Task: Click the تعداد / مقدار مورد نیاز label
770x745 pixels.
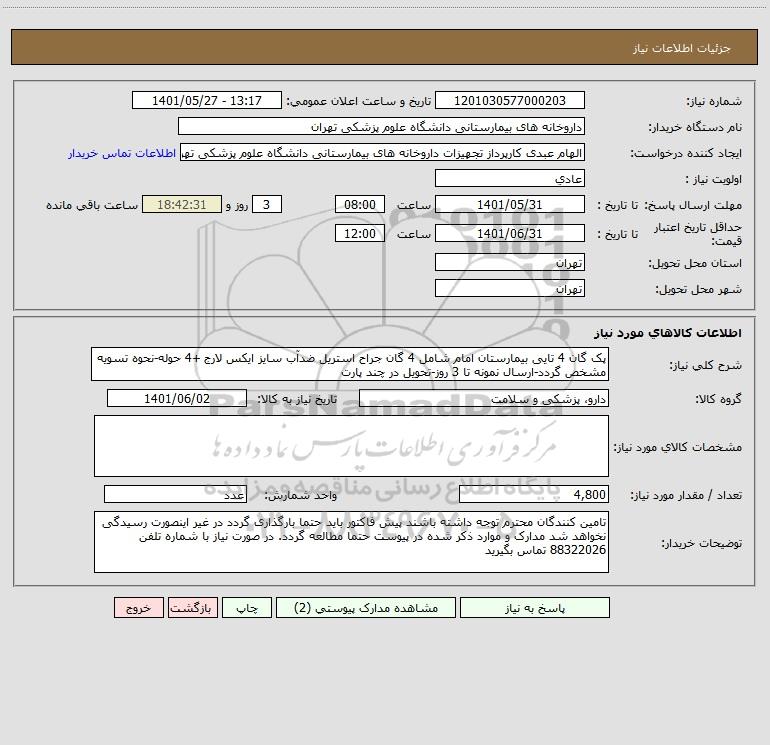Action: pyautogui.click(x=686, y=496)
